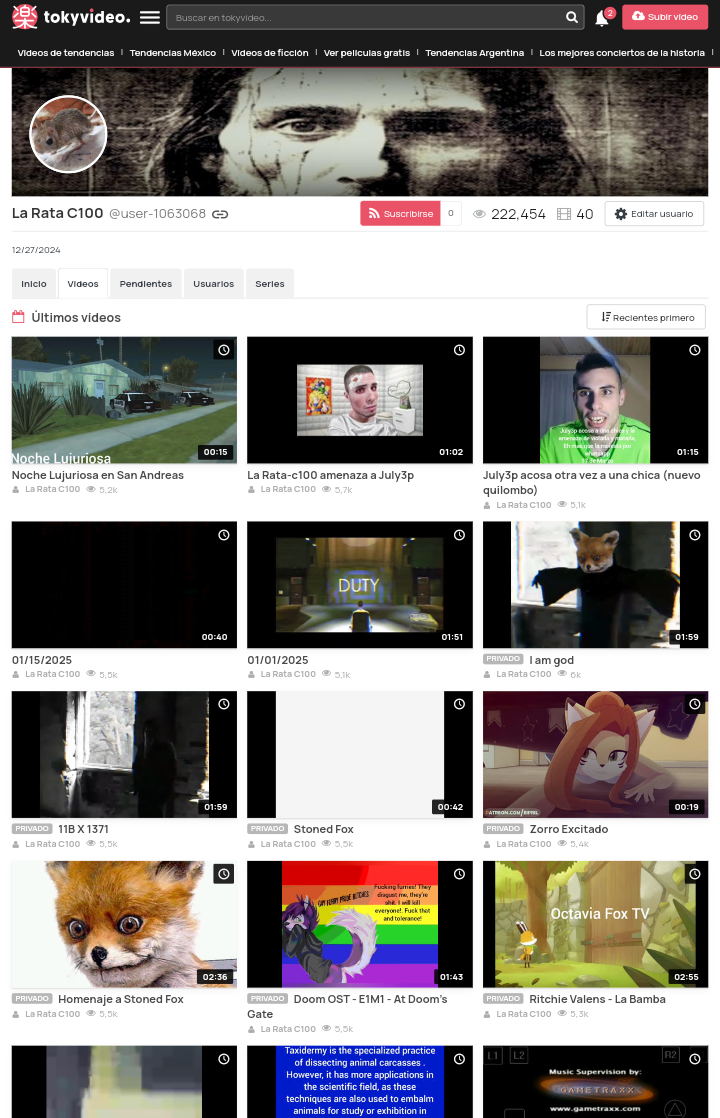This screenshot has width=720, height=1118.
Task: Click the tokyvideo logo
Action: click(71, 17)
